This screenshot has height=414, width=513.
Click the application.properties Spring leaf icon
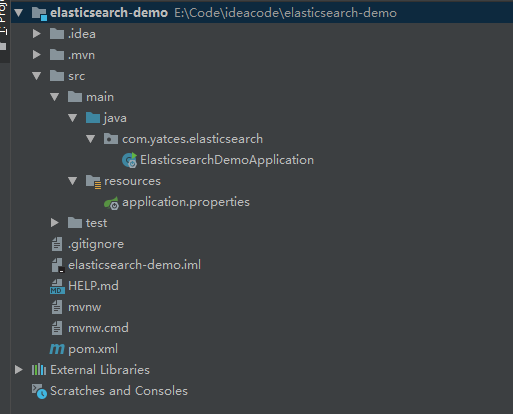111,203
